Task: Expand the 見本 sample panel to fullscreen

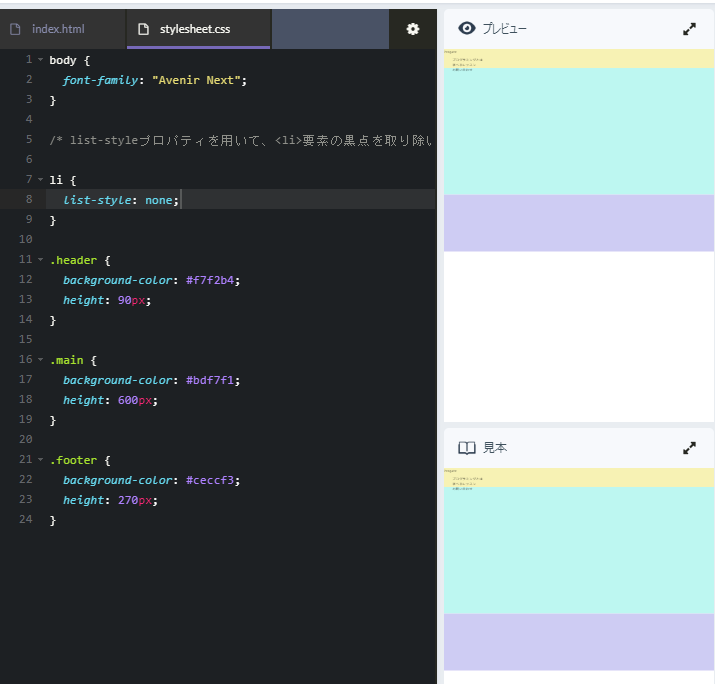Action: click(689, 448)
